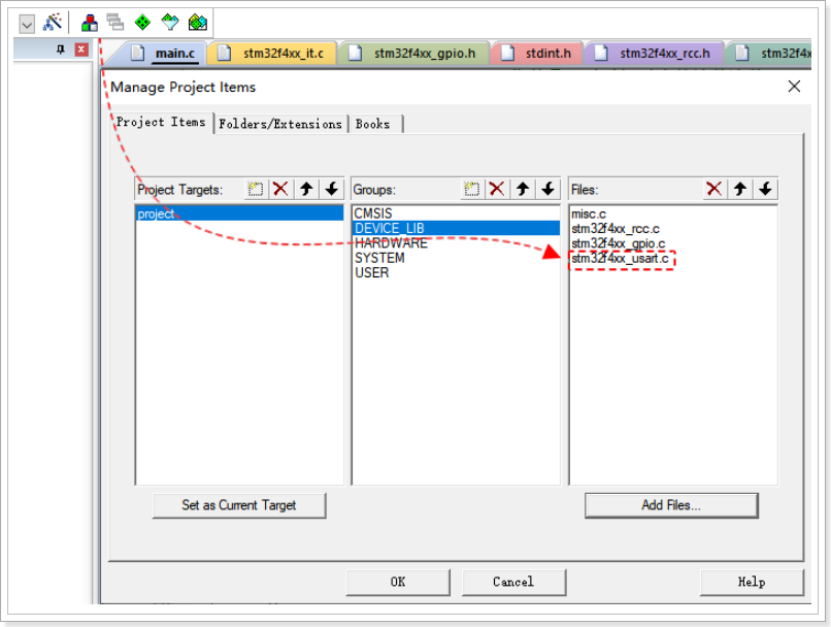Image resolution: width=831 pixels, height=627 pixels.
Task: Click the Add Files... button
Action: [671, 505]
